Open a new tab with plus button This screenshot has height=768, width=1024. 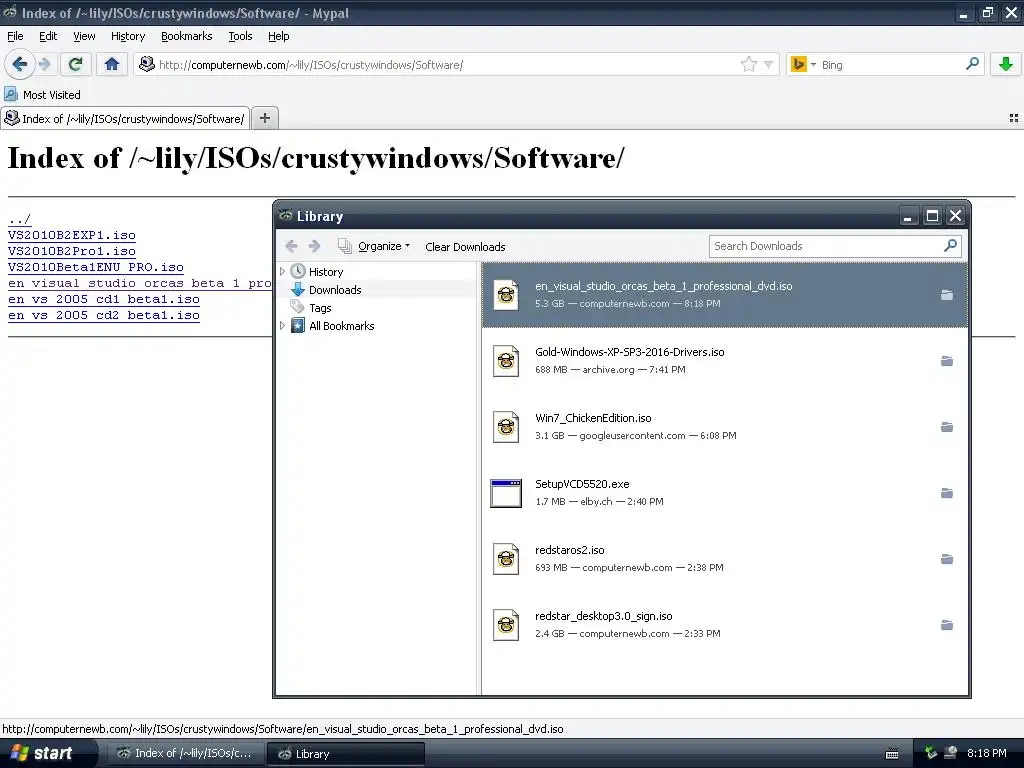pyautogui.click(x=264, y=118)
